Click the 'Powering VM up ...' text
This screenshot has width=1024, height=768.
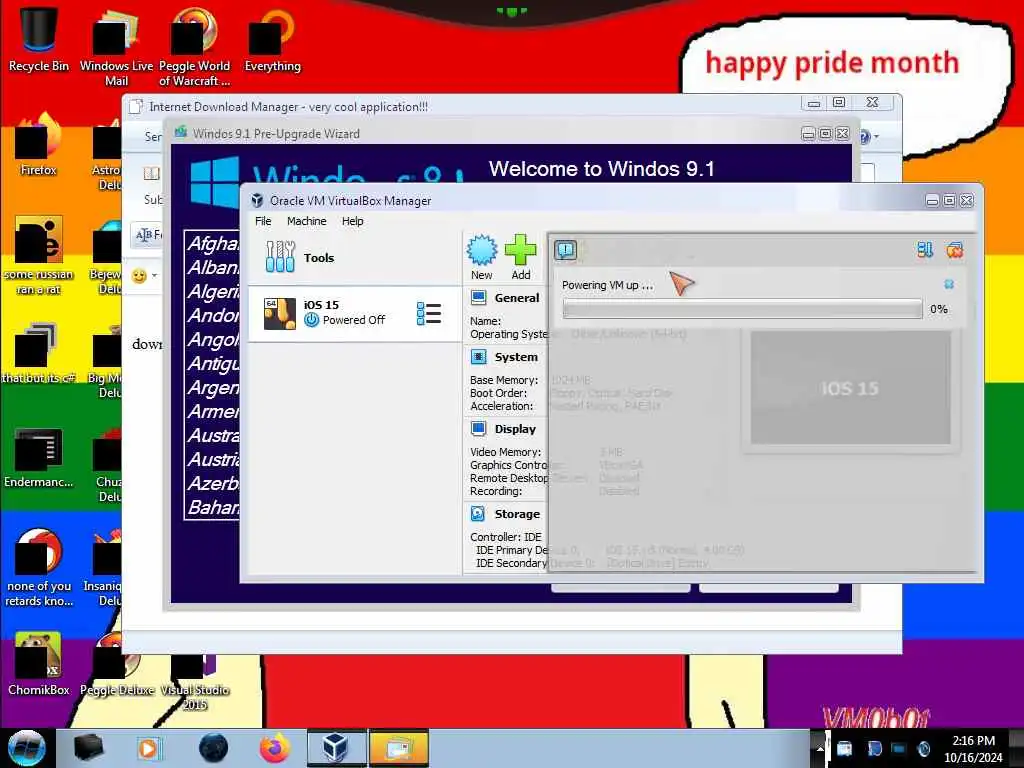607,285
